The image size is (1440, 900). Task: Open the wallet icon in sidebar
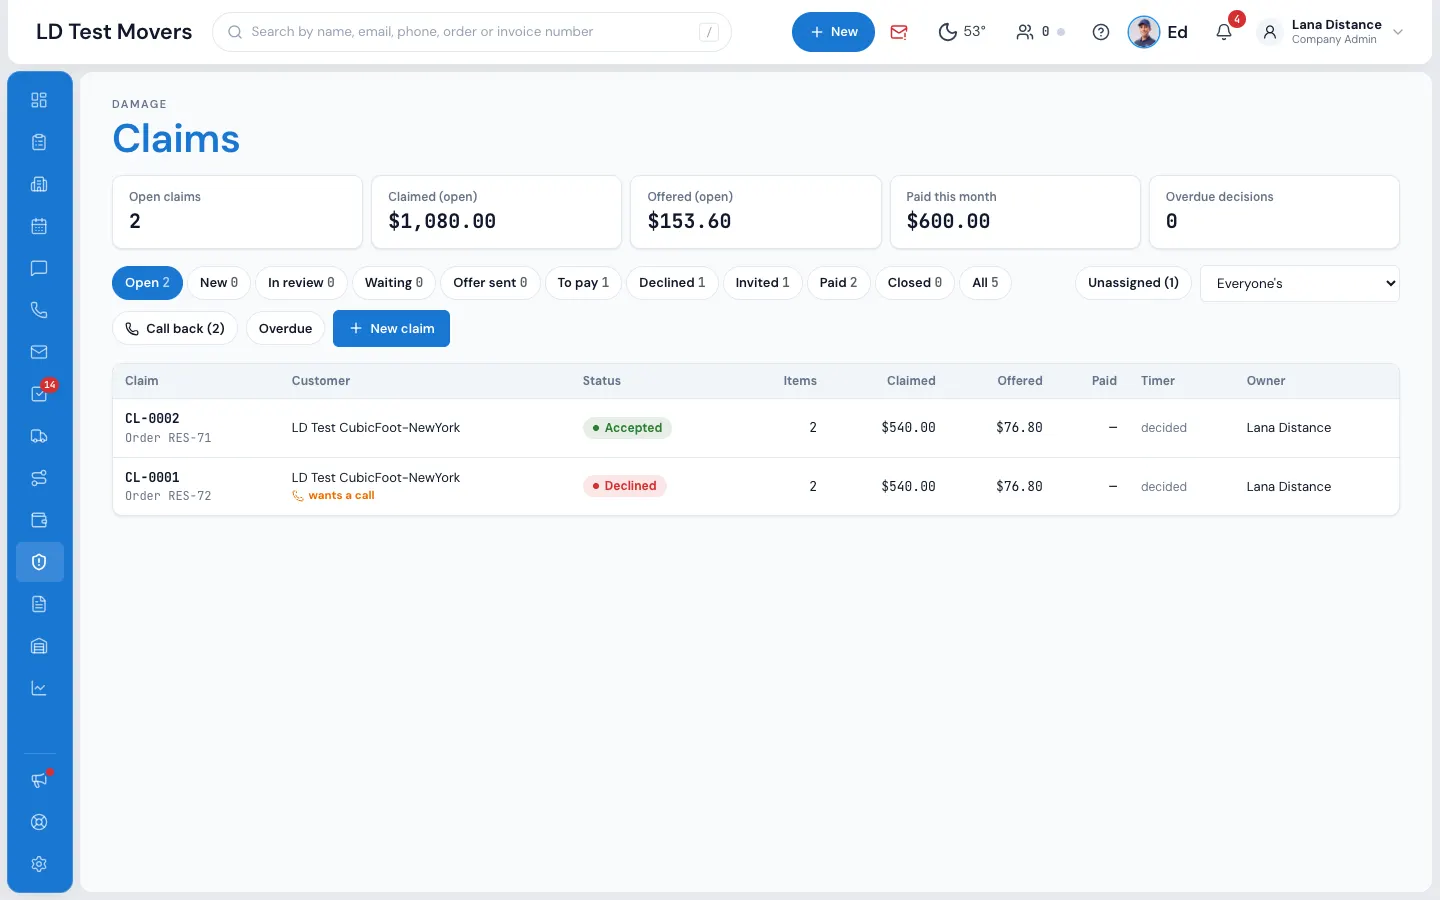39,520
